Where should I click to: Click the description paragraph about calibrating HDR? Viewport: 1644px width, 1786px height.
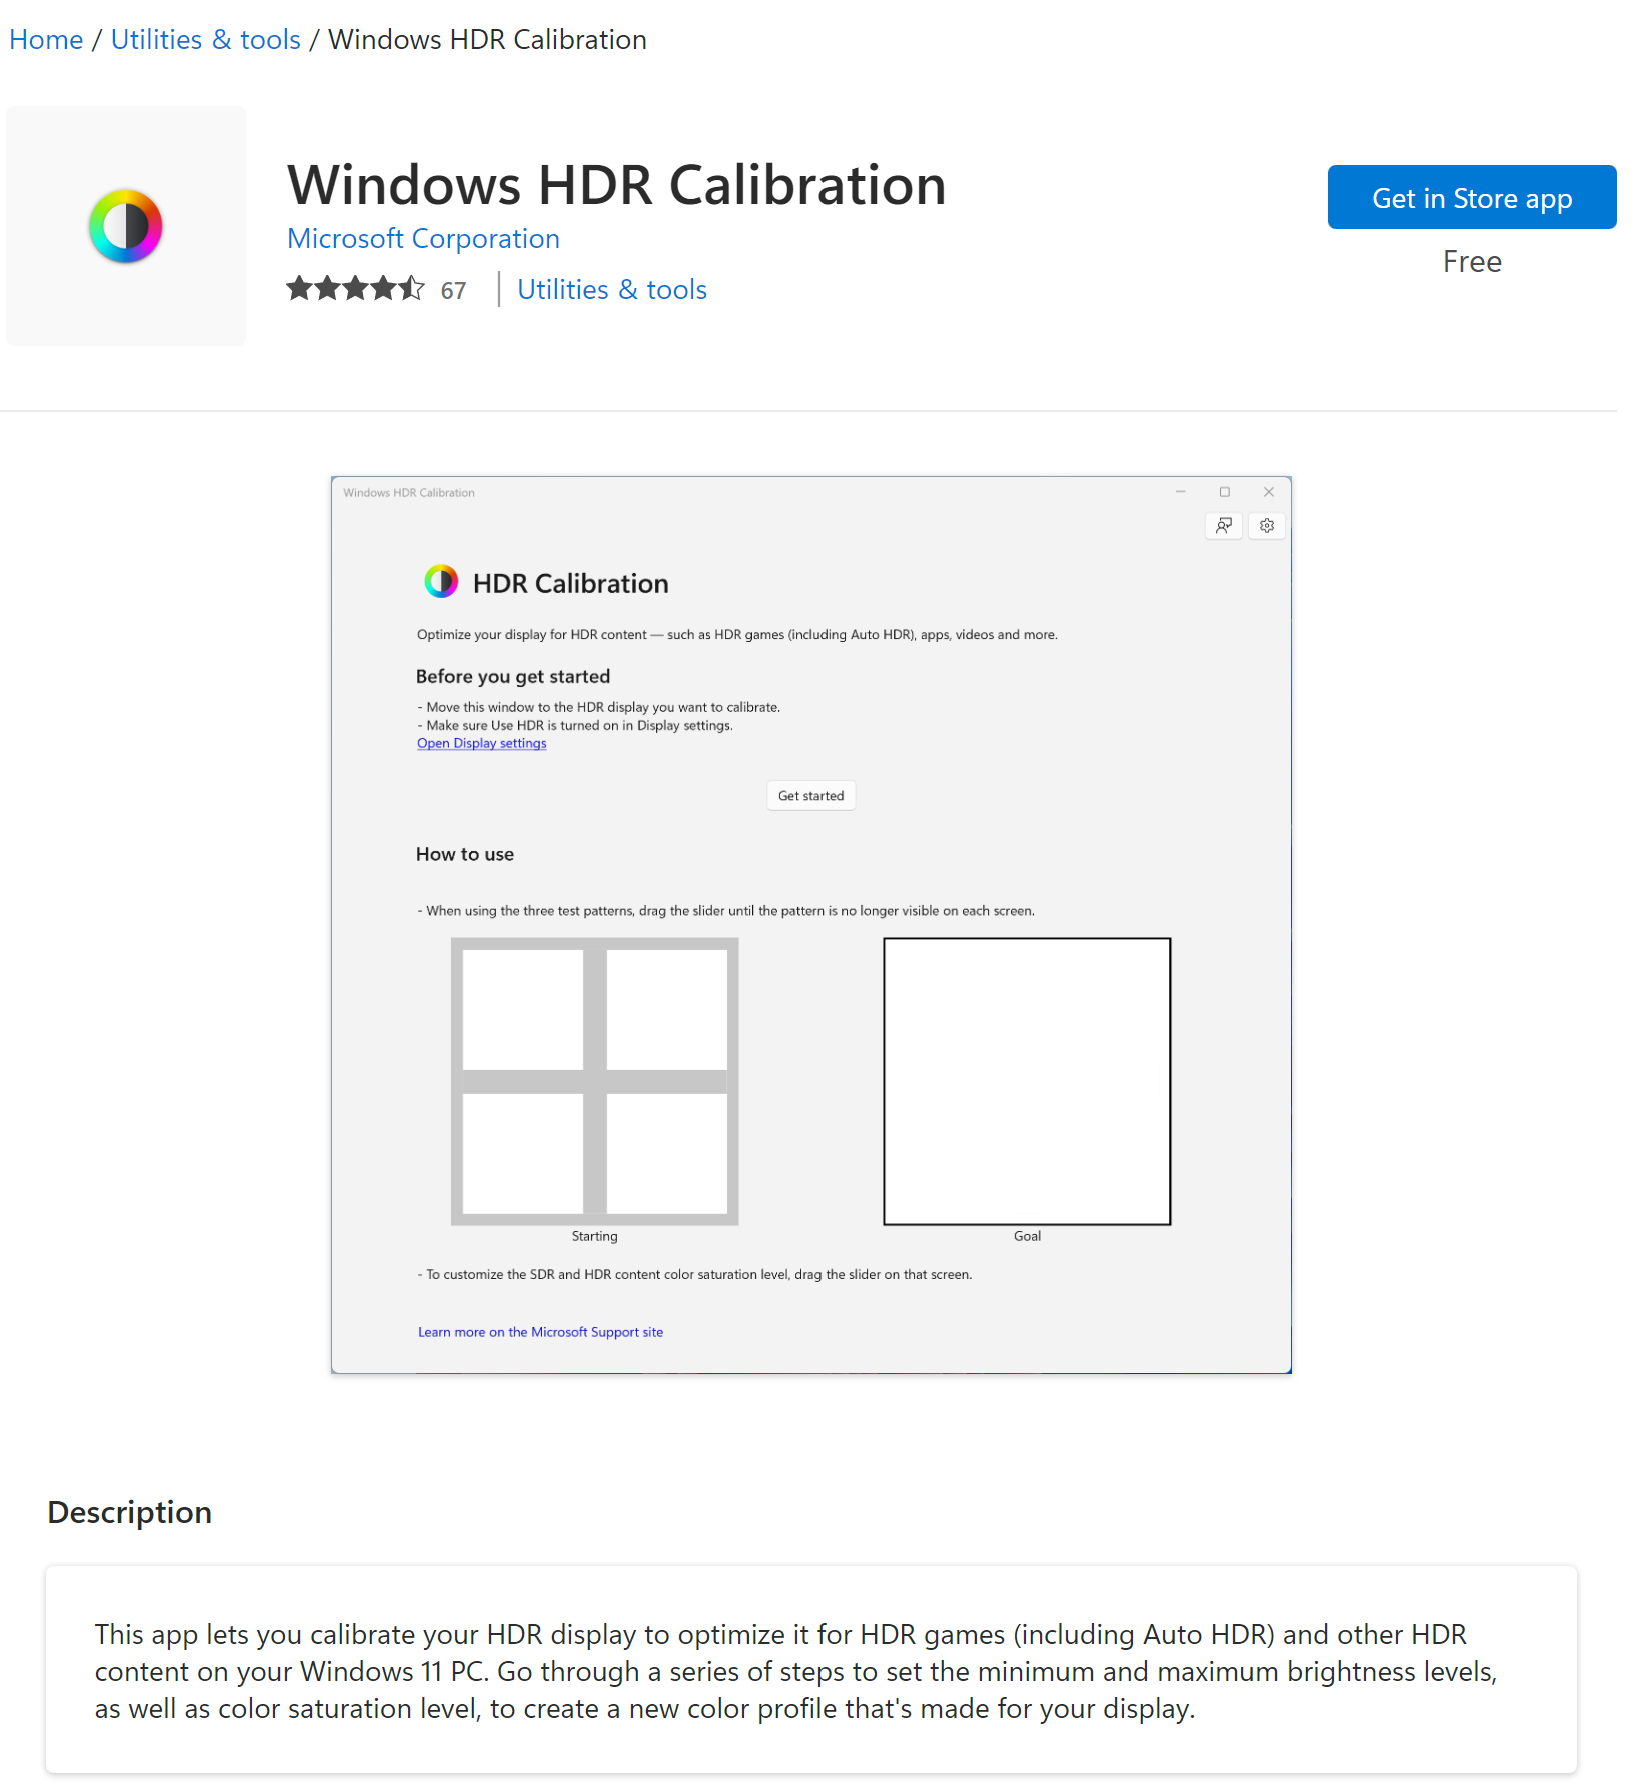pos(796,1671)
